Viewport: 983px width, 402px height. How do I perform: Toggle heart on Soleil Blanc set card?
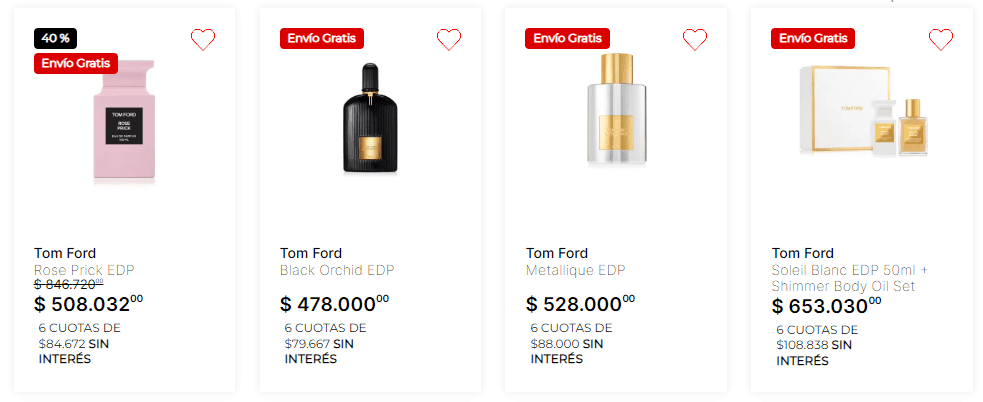(941, 40)
